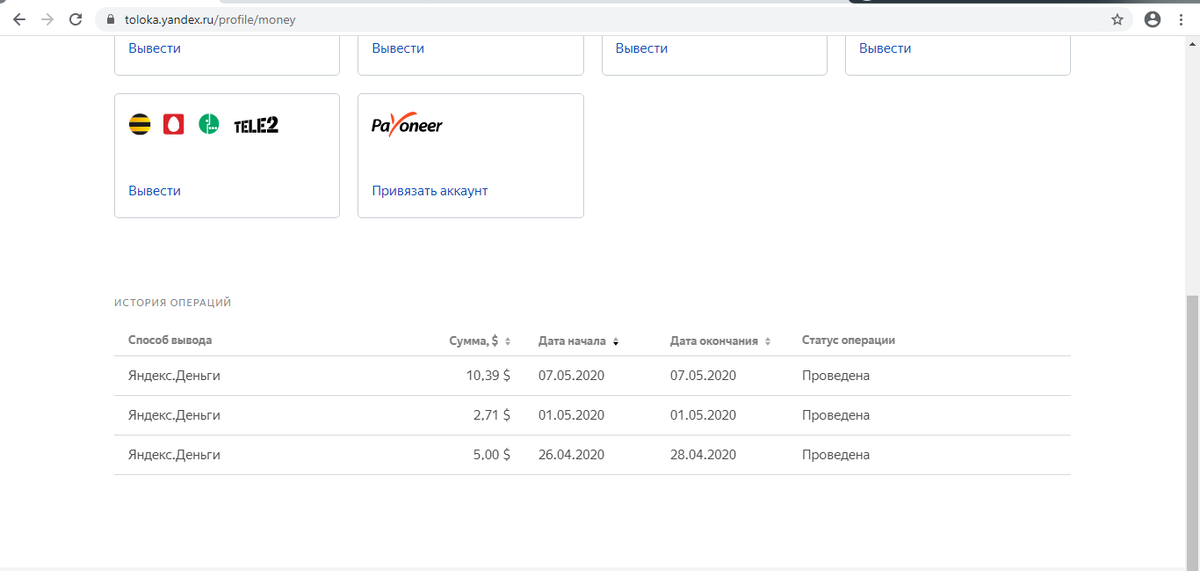Select Яндекс.Деньги in the 5,00 $ row
This screenshot has height=571, width=1200.
pyautogui.click(x=174, y=454)
